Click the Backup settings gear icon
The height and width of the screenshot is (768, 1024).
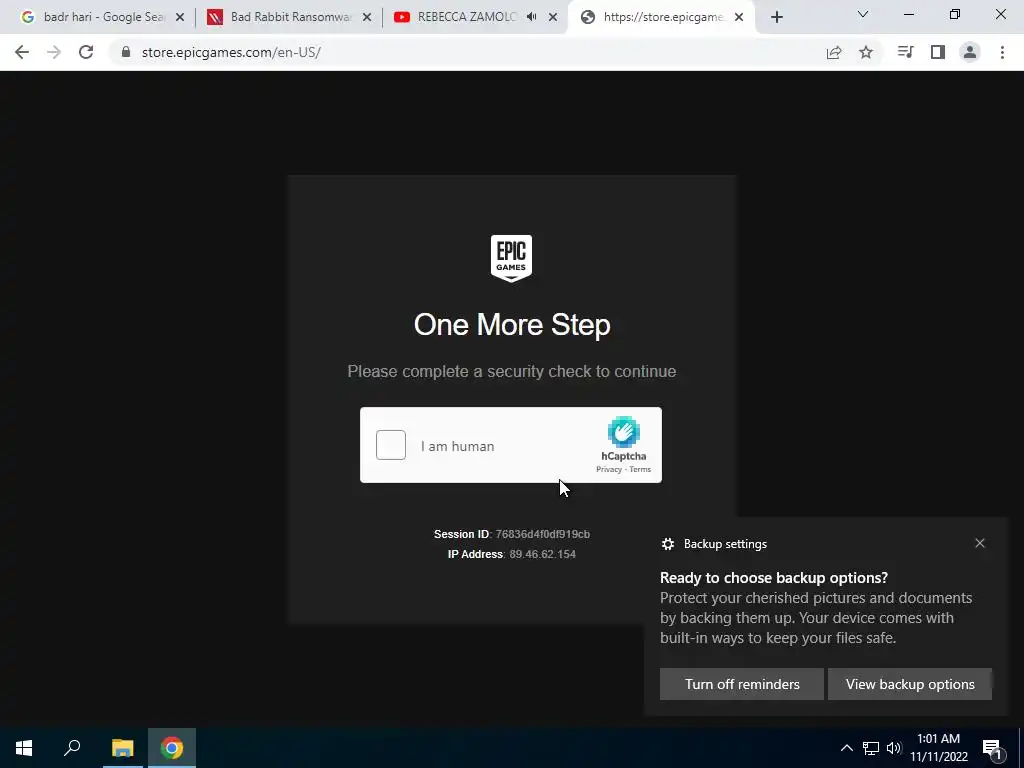[667, 544]
